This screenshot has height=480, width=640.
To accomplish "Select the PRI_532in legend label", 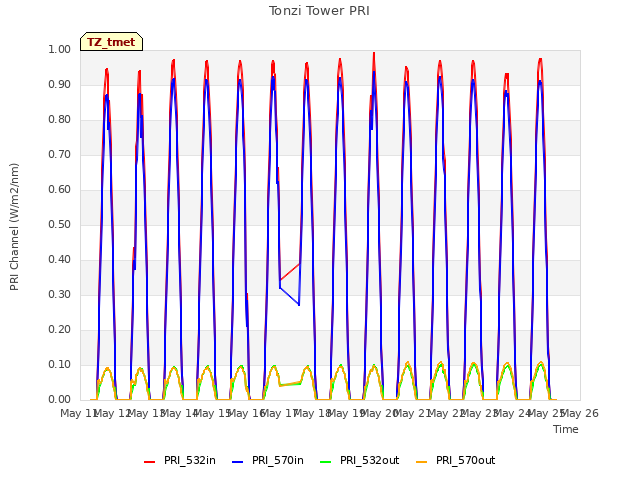I will tap(190, 460).
